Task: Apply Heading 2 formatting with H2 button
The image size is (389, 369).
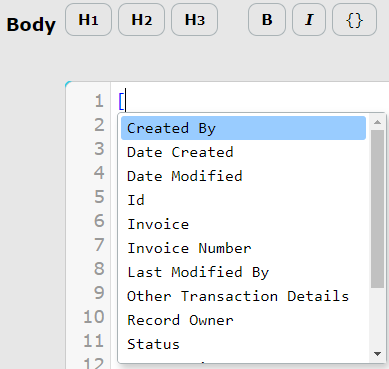Action: pyautogui.click(x=142, y=20)
